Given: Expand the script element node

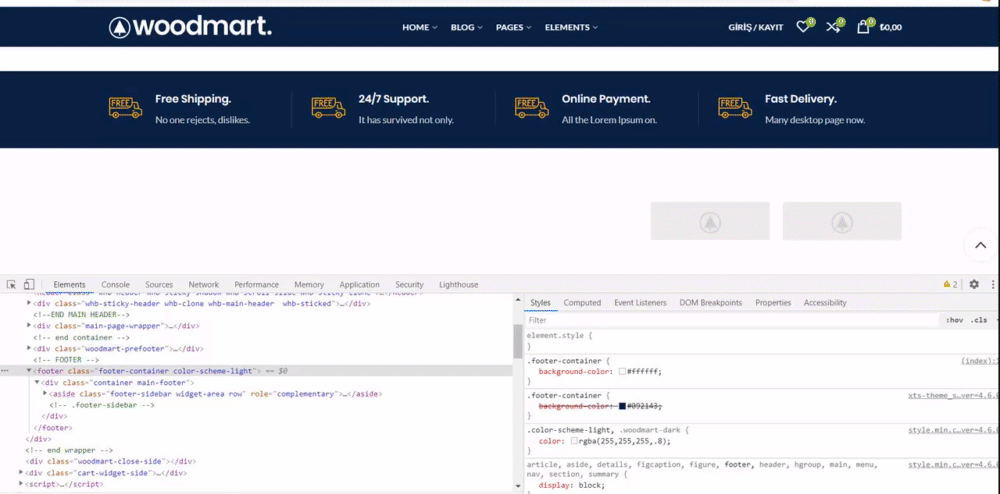Looking at the screenshot, I should [21, 484].
